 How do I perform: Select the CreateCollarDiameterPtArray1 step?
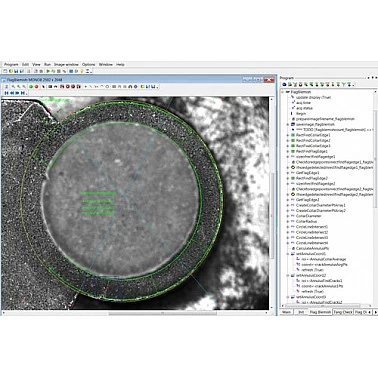tap(321, 205)
